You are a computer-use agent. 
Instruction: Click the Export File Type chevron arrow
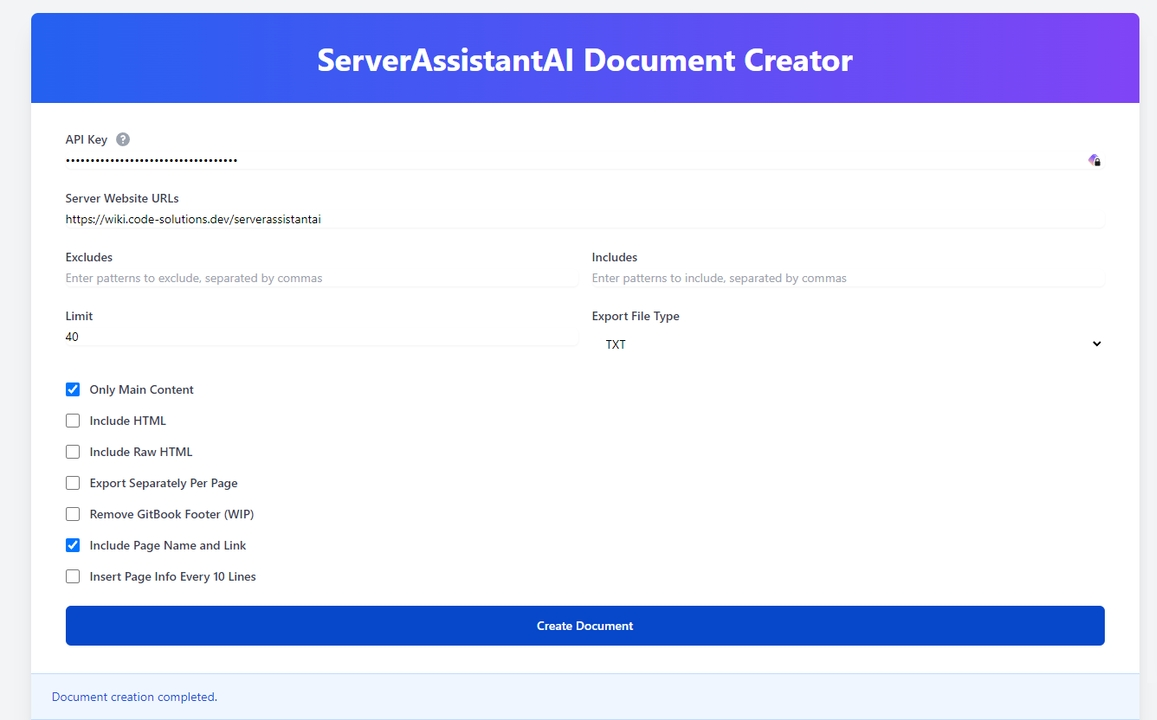click(x=1097, y=343)
